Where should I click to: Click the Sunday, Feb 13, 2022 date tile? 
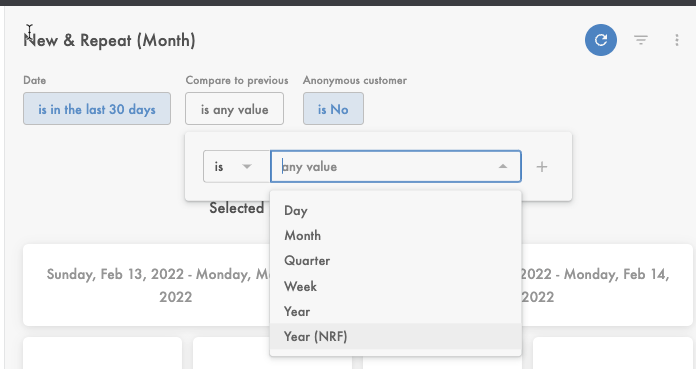(146, 285)
